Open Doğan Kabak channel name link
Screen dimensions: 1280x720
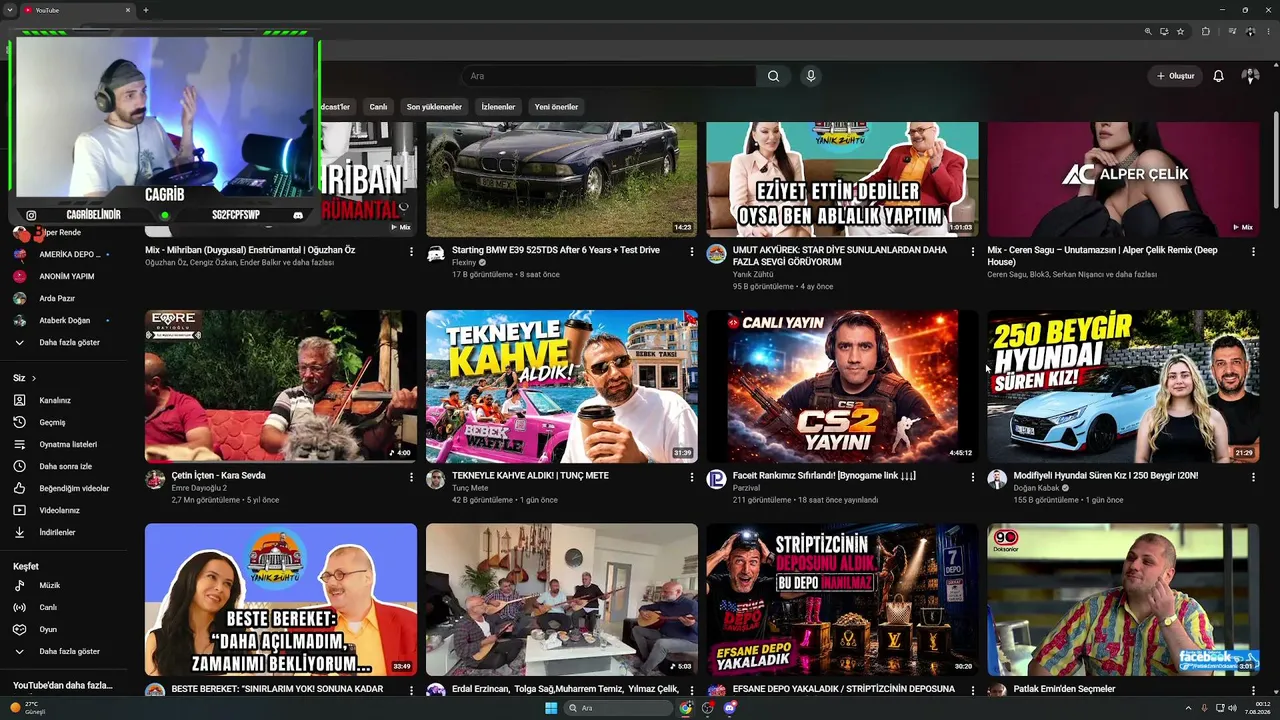point(1036,488)
